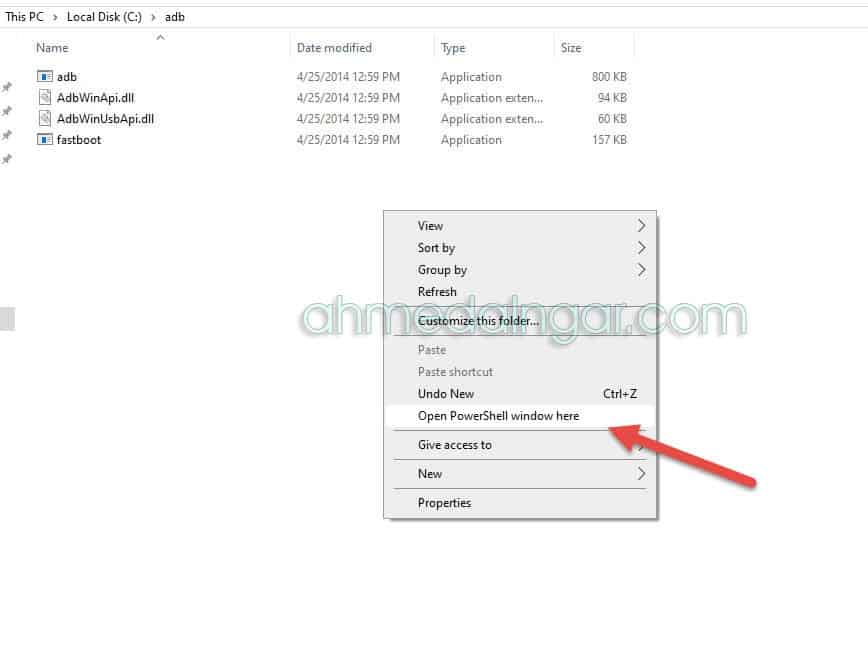Screen dimensions: 868x656
Task: Expand the dropdown arrow after Local Disk (C:)
Action: 153,17
